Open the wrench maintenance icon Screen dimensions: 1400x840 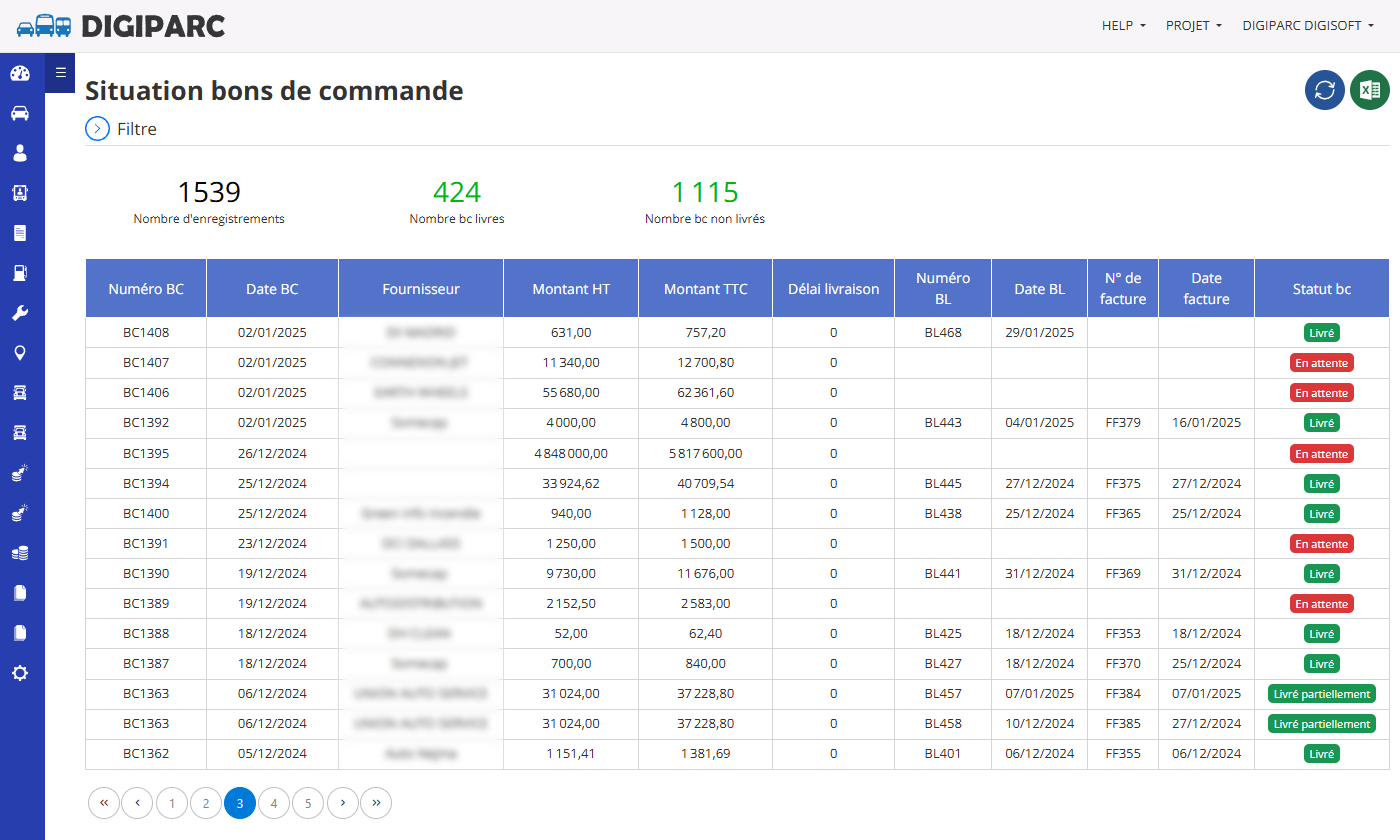click(x=20, y=313)
